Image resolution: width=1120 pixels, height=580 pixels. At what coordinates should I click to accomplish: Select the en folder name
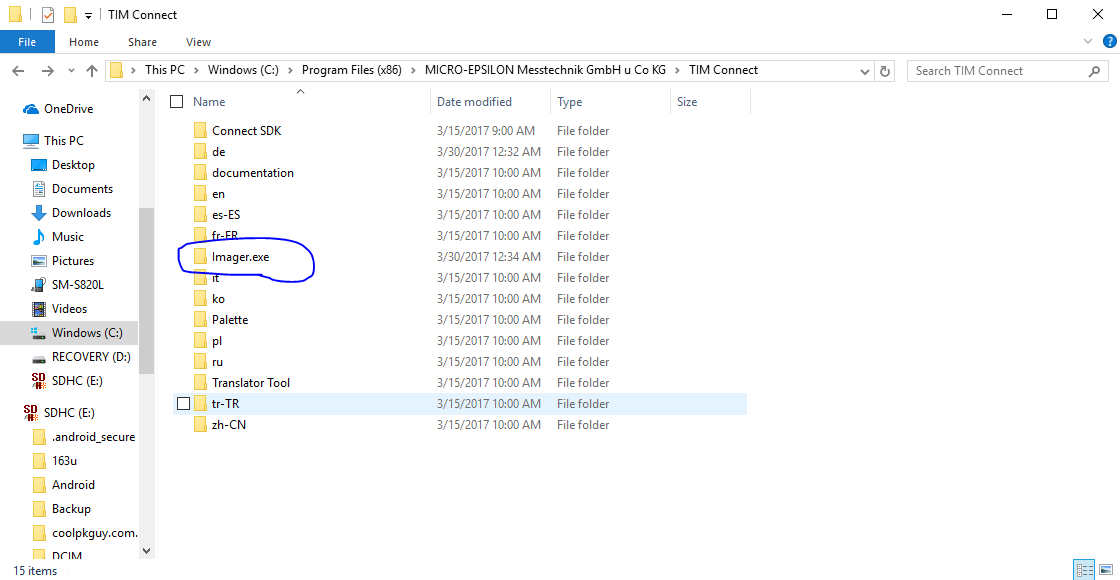219,194
